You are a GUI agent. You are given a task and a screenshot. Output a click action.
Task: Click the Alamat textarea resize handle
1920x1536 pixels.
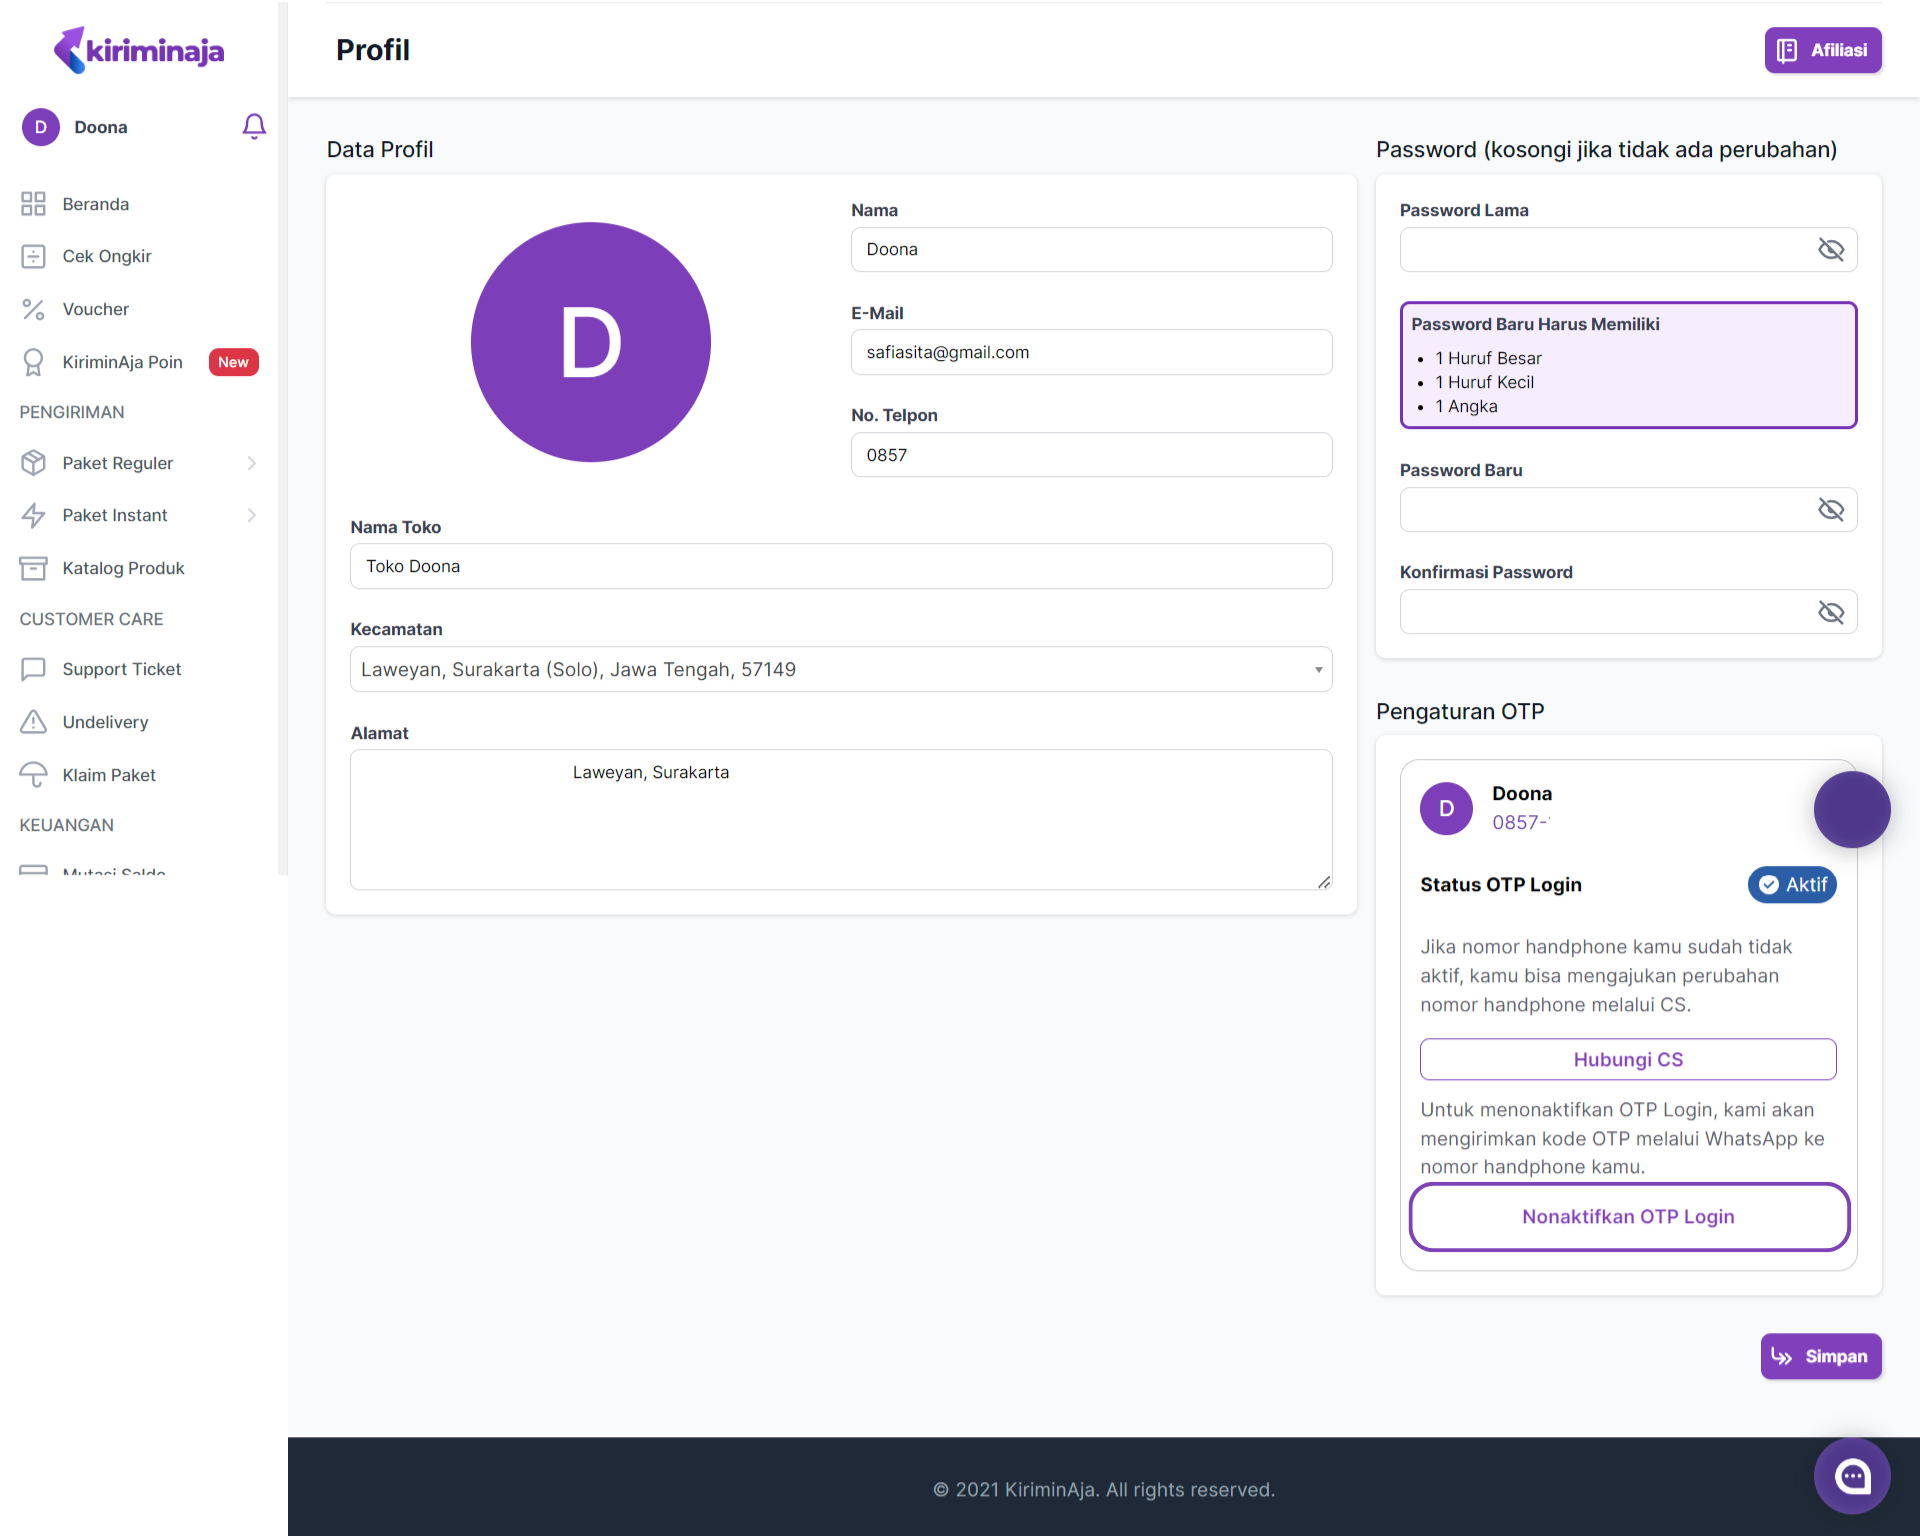[x=1324, y=882]
